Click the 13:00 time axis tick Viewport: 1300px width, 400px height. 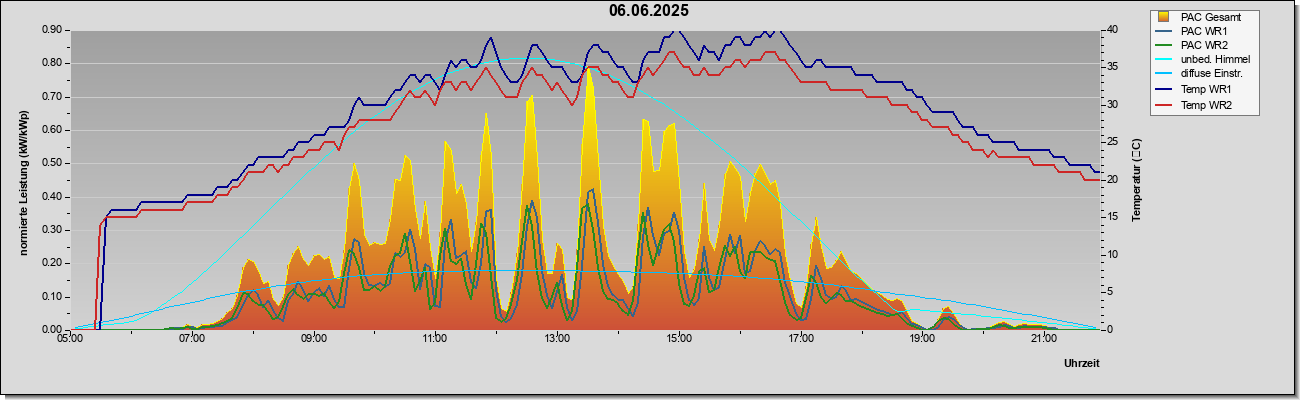pos(557,340)
